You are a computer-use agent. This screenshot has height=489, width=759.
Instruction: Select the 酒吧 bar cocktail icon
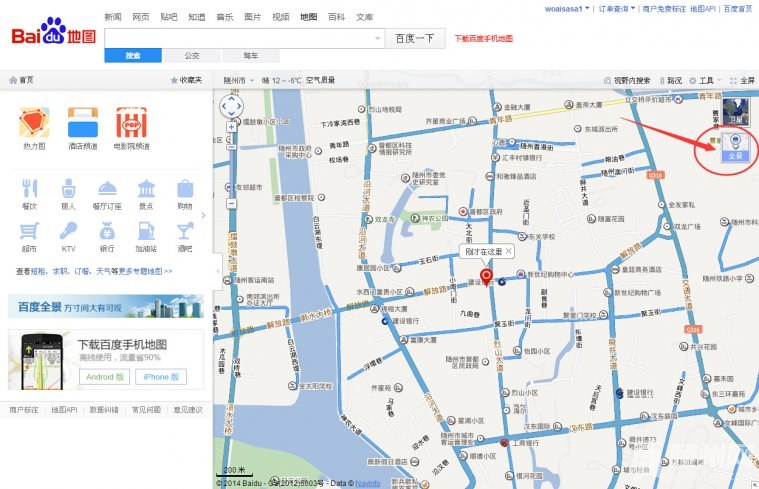pos(185,231)
